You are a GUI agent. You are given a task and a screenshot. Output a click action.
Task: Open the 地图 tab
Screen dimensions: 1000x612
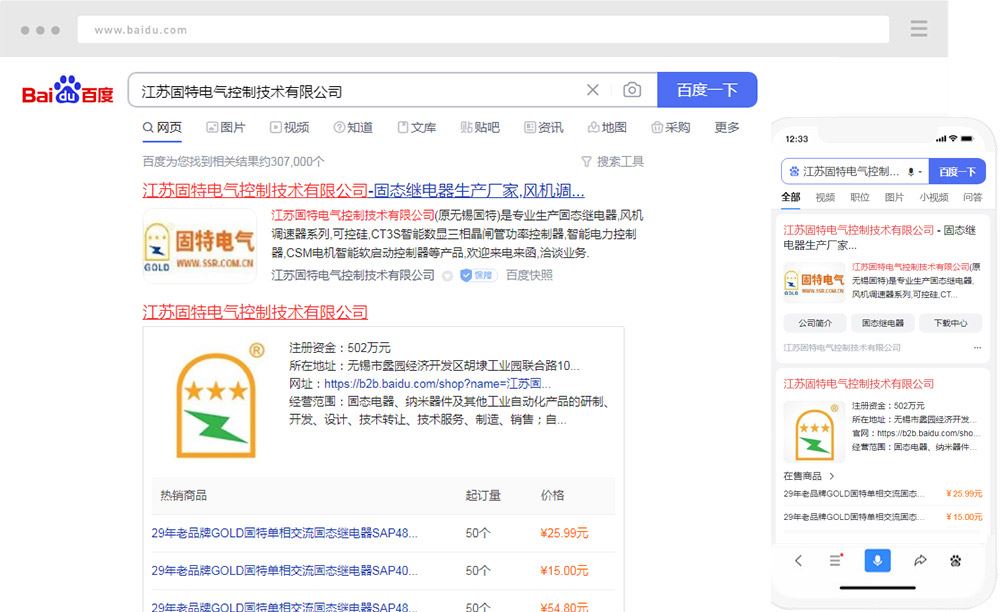pos(607,128)
